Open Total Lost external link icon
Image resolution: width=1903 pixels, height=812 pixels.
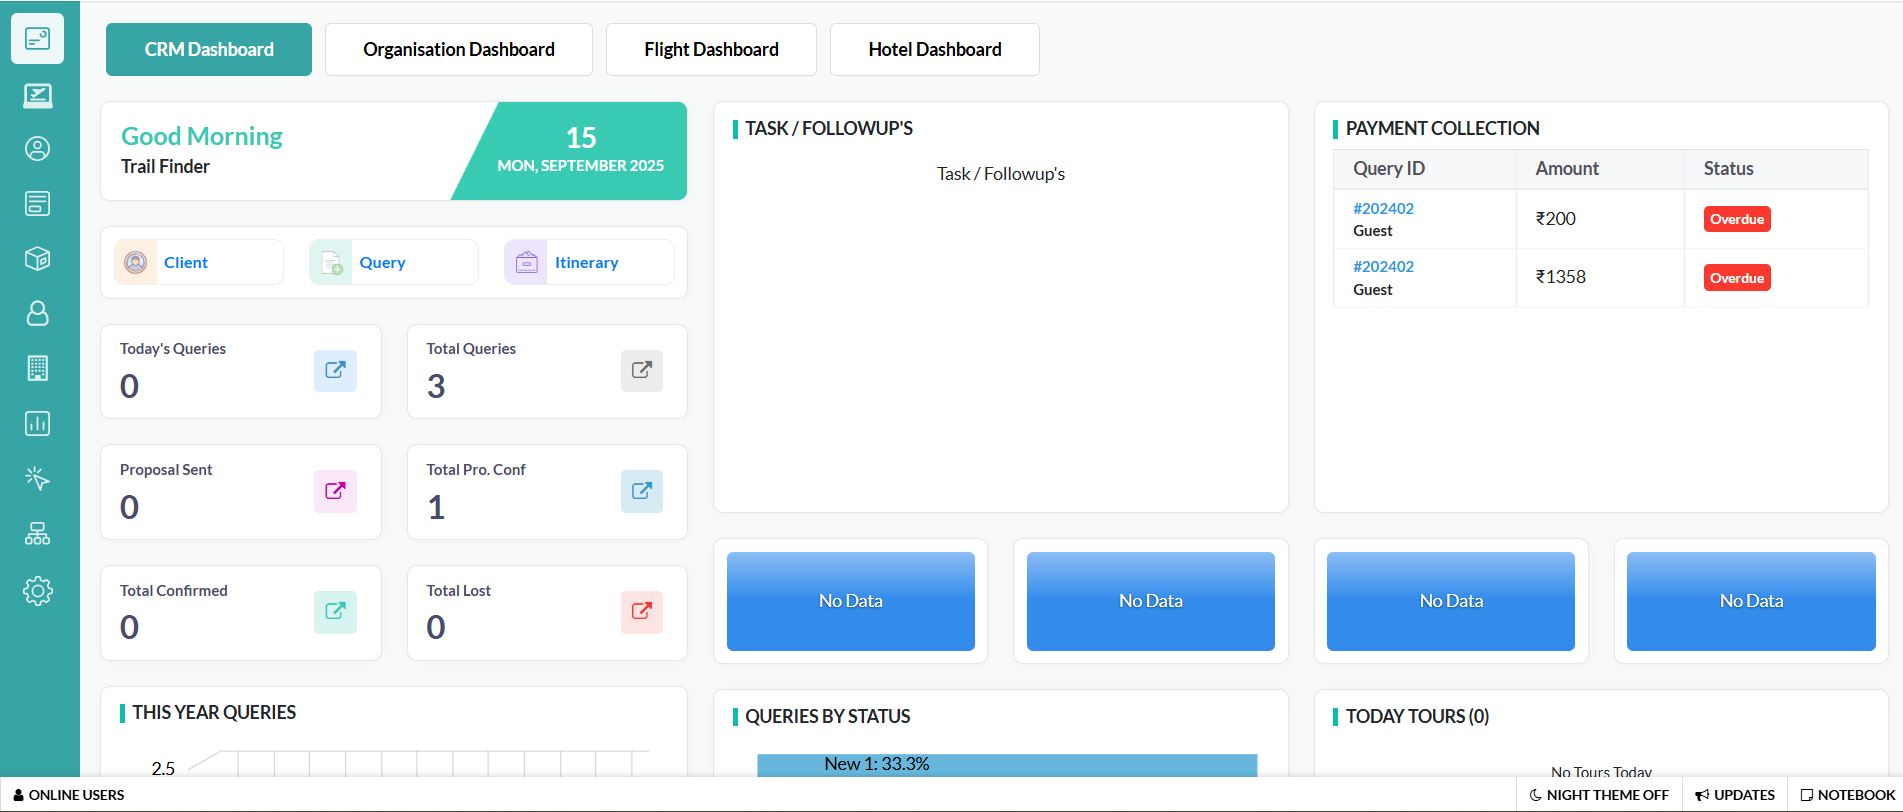(x=642, y=611)
